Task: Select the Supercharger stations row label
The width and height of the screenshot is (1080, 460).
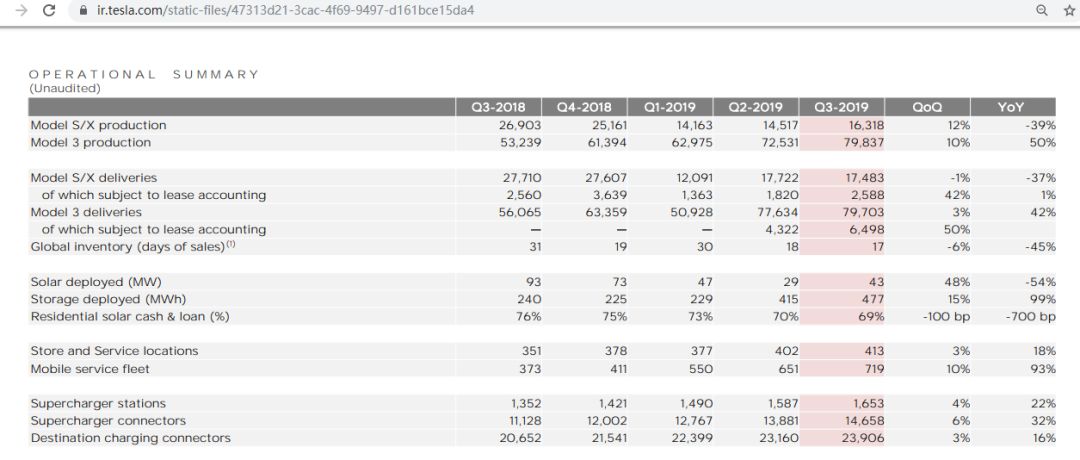Action: 98,404
